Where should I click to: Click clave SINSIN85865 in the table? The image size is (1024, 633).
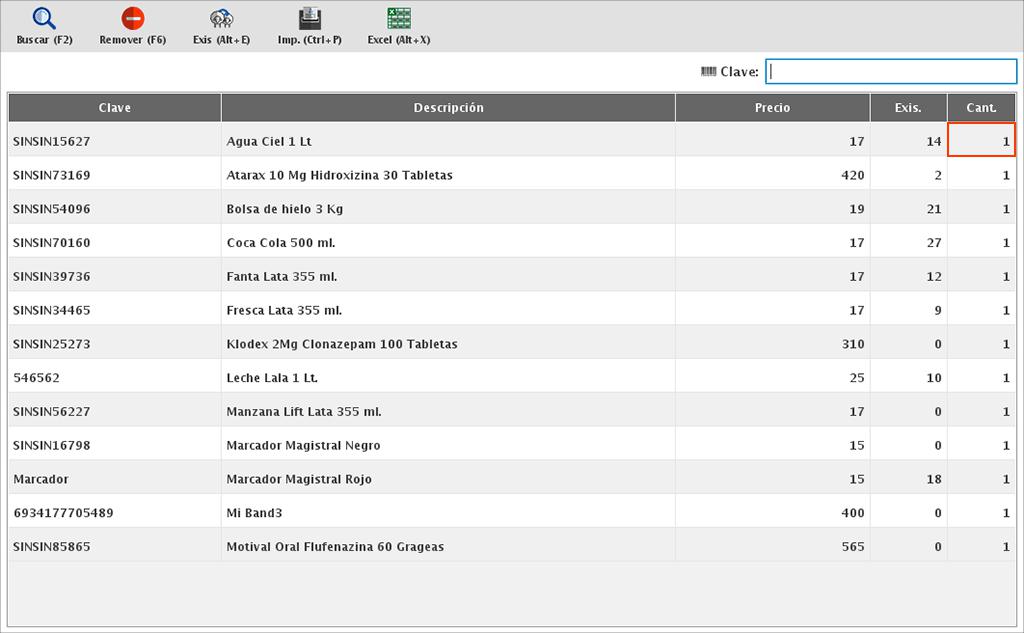point(51,547)
